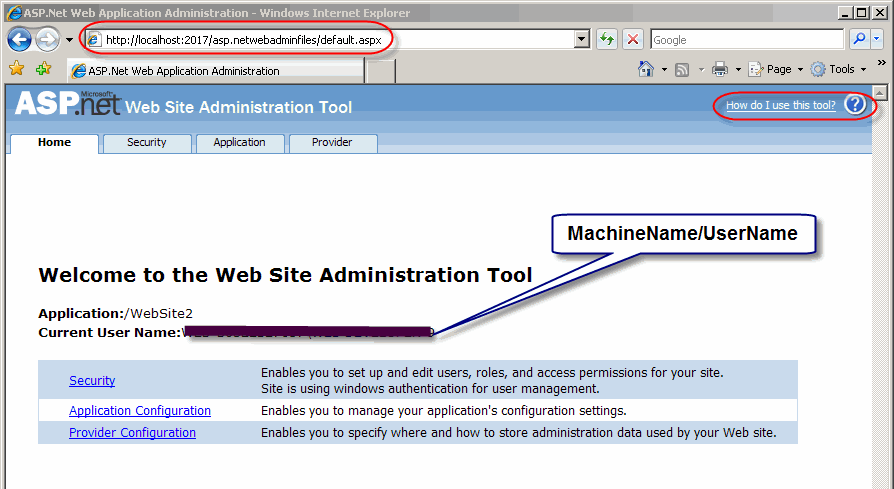This screenshot has height=489, width=894.
Task: Click the search magnifier button
Action: point(859,40)
